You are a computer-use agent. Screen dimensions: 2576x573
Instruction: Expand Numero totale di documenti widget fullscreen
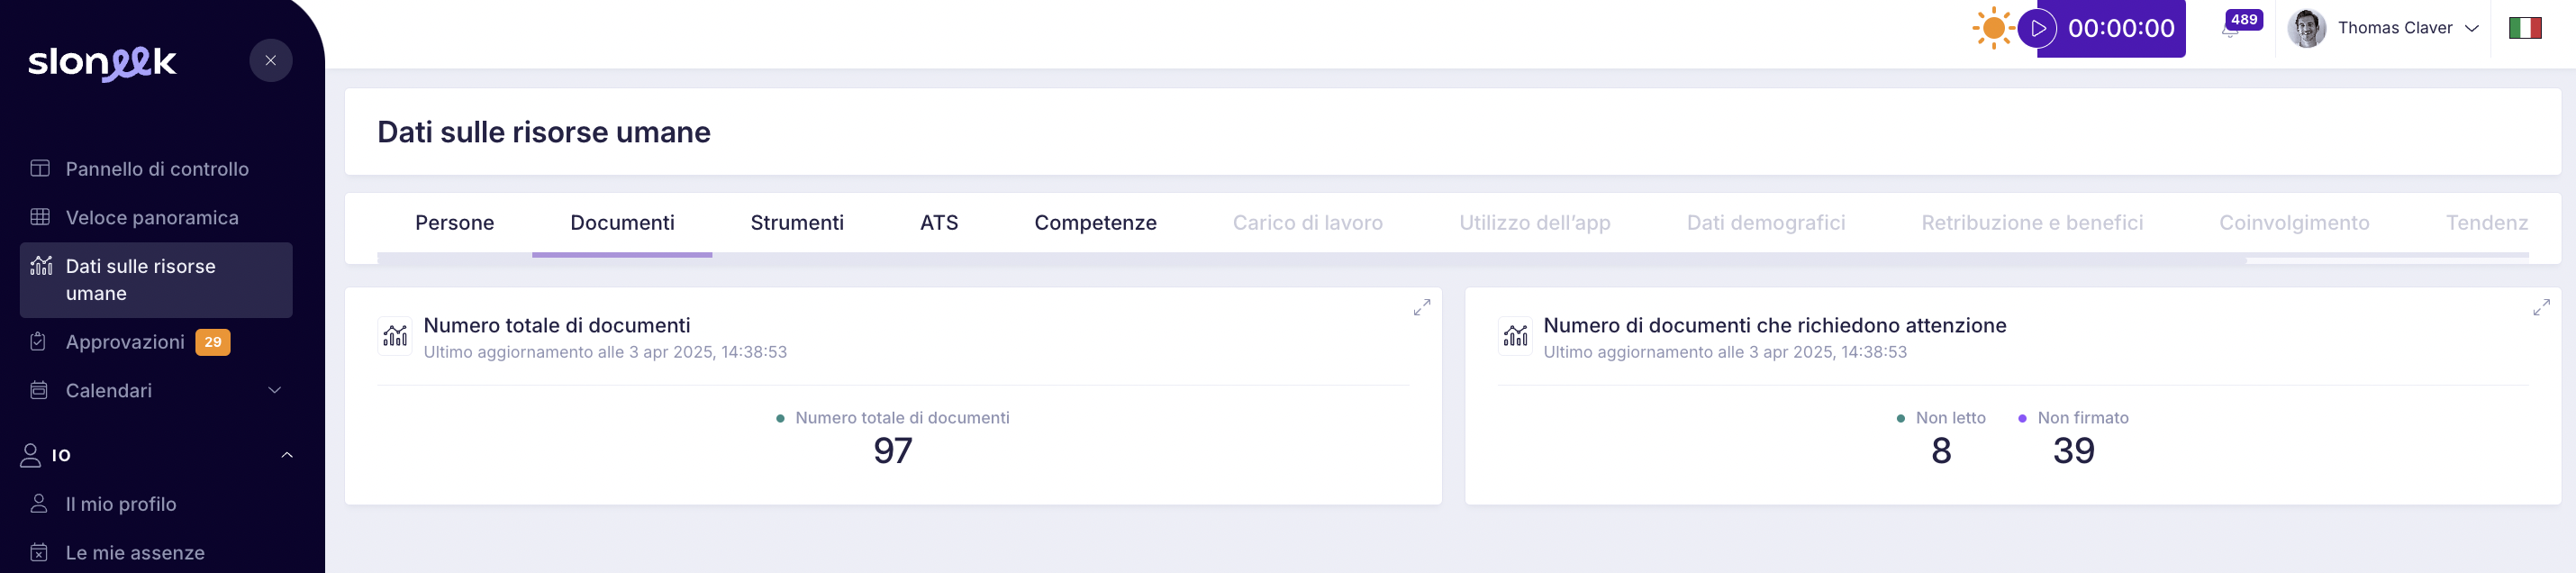1421,308
